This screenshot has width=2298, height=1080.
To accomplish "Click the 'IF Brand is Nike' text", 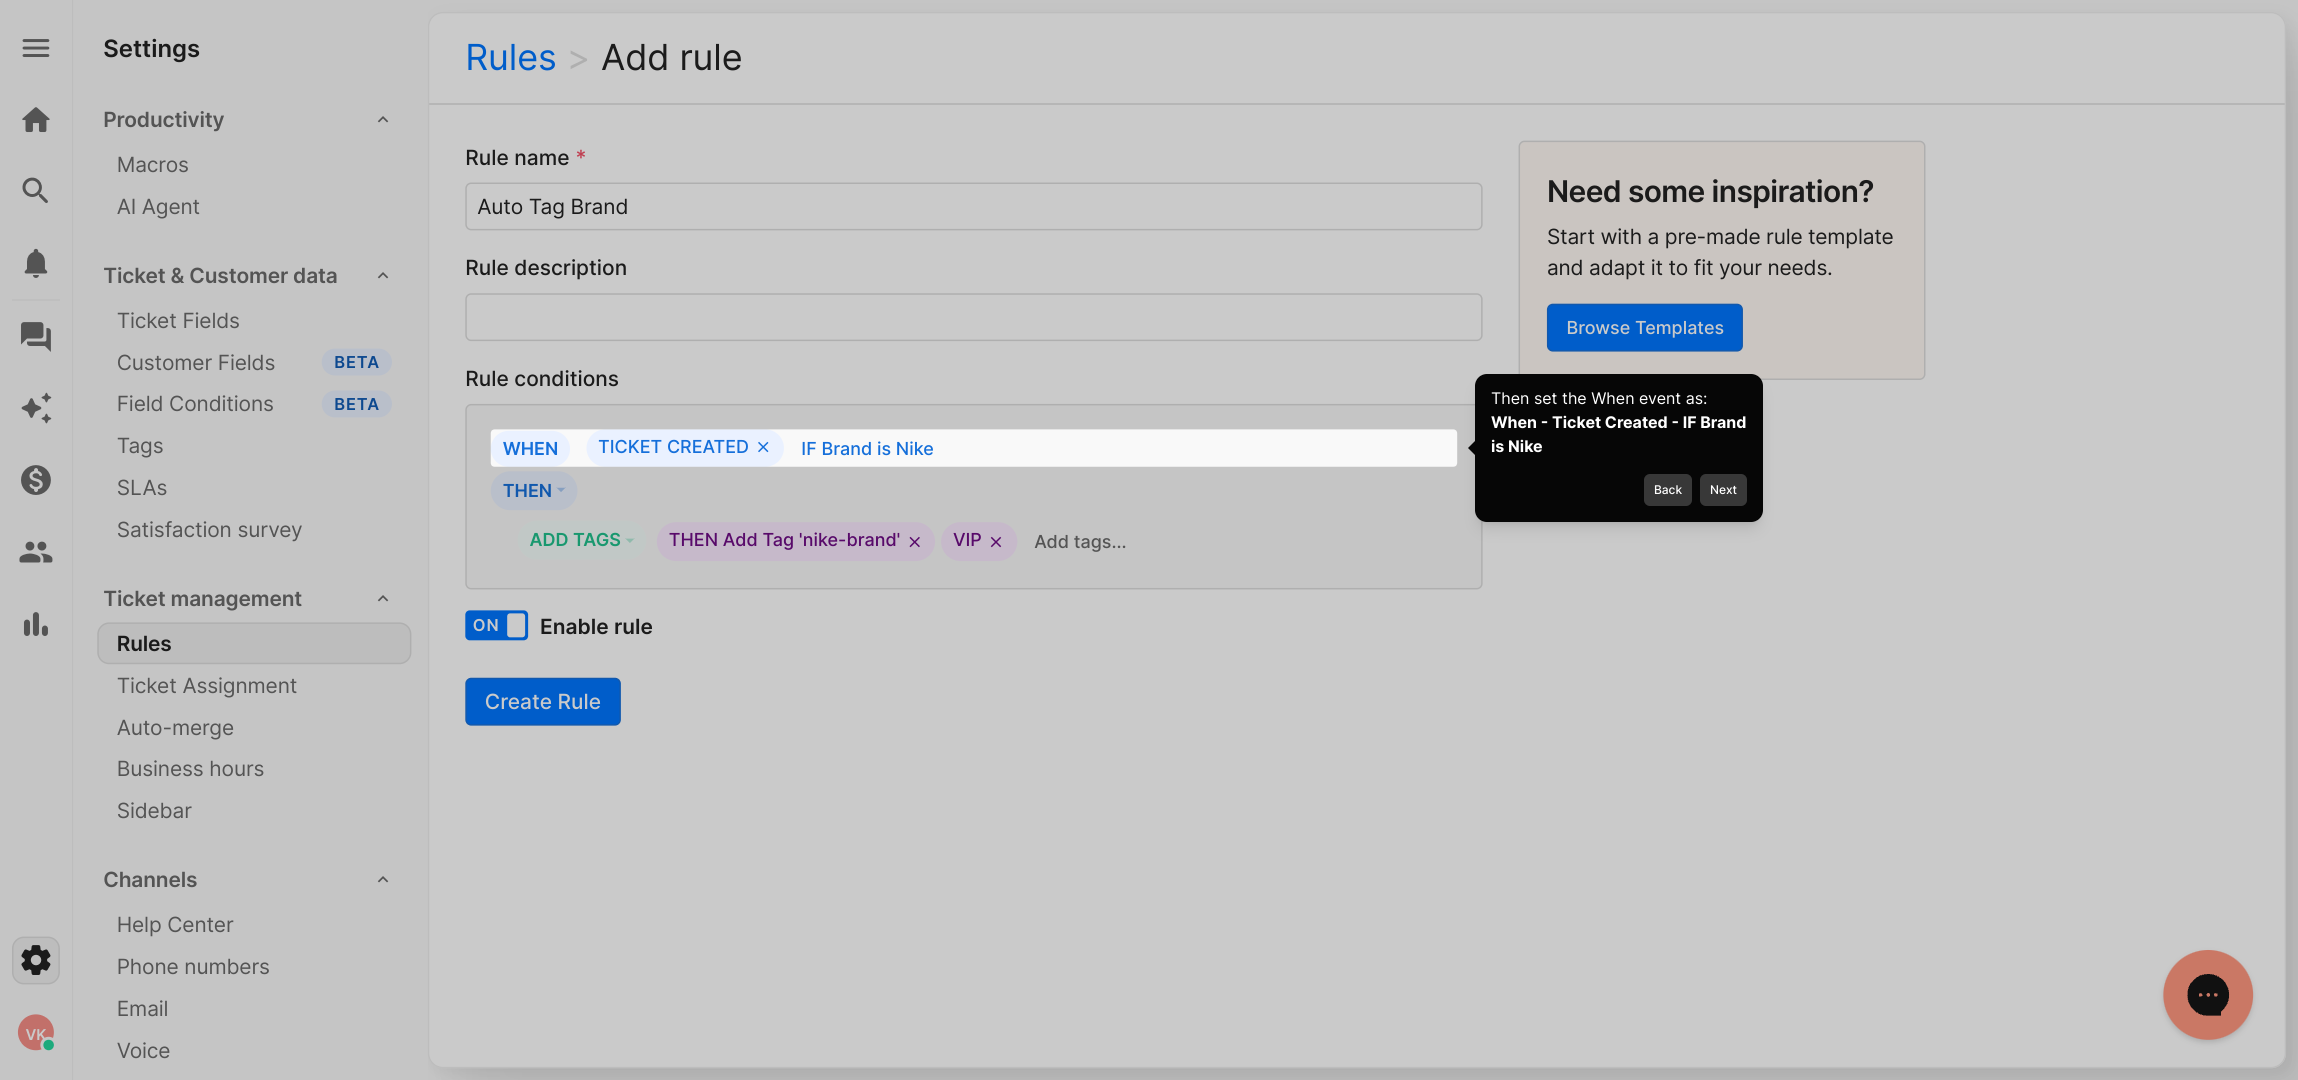I will (x=867, y=449).
